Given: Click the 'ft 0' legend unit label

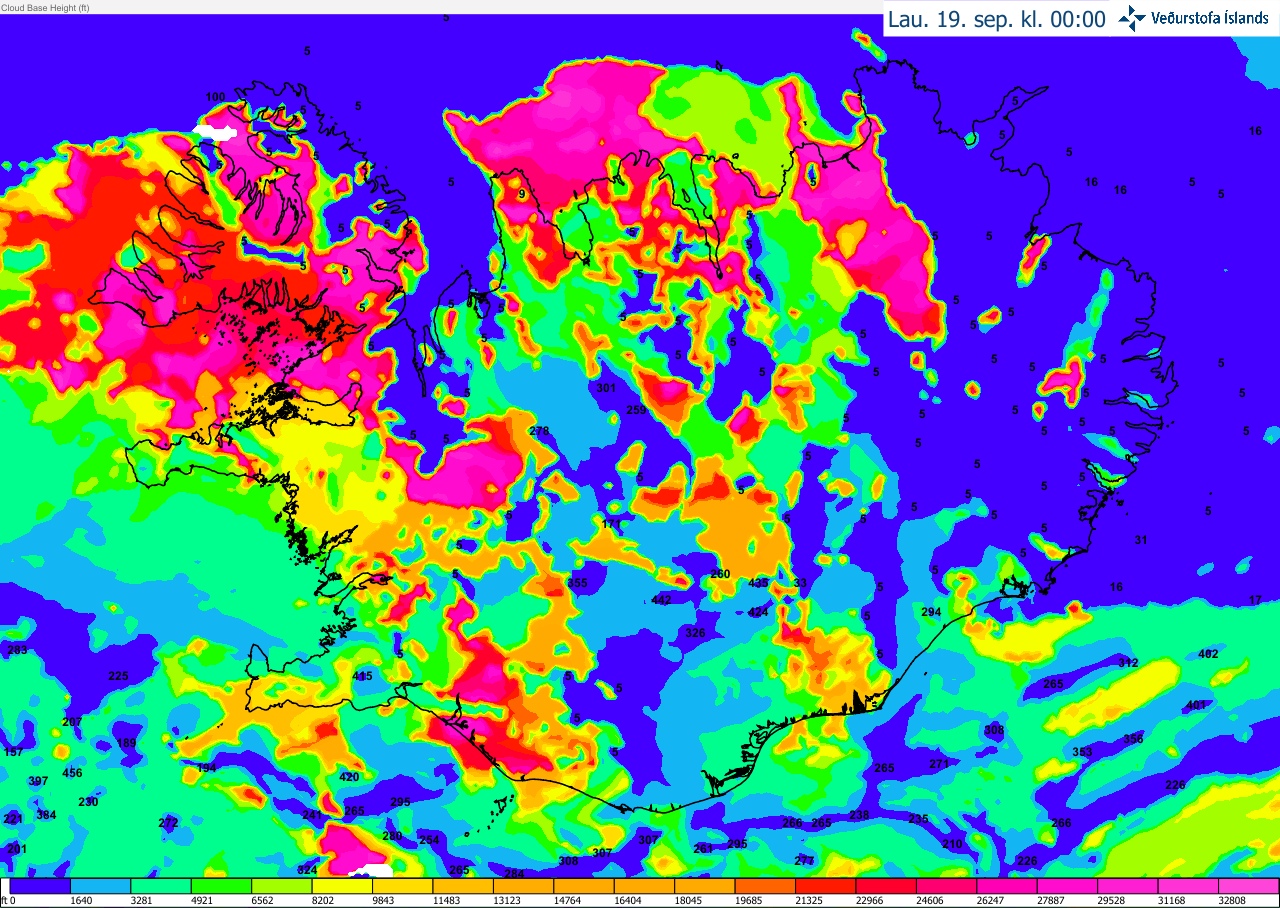Looking at the screenshot, I should [x=8, y=901].
